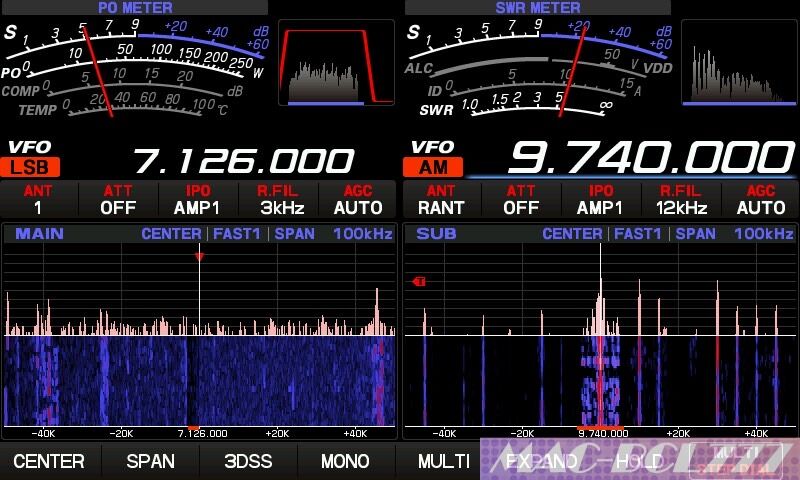
Task: Tap the sub VFO label above AM
Action: click(433, 147)
